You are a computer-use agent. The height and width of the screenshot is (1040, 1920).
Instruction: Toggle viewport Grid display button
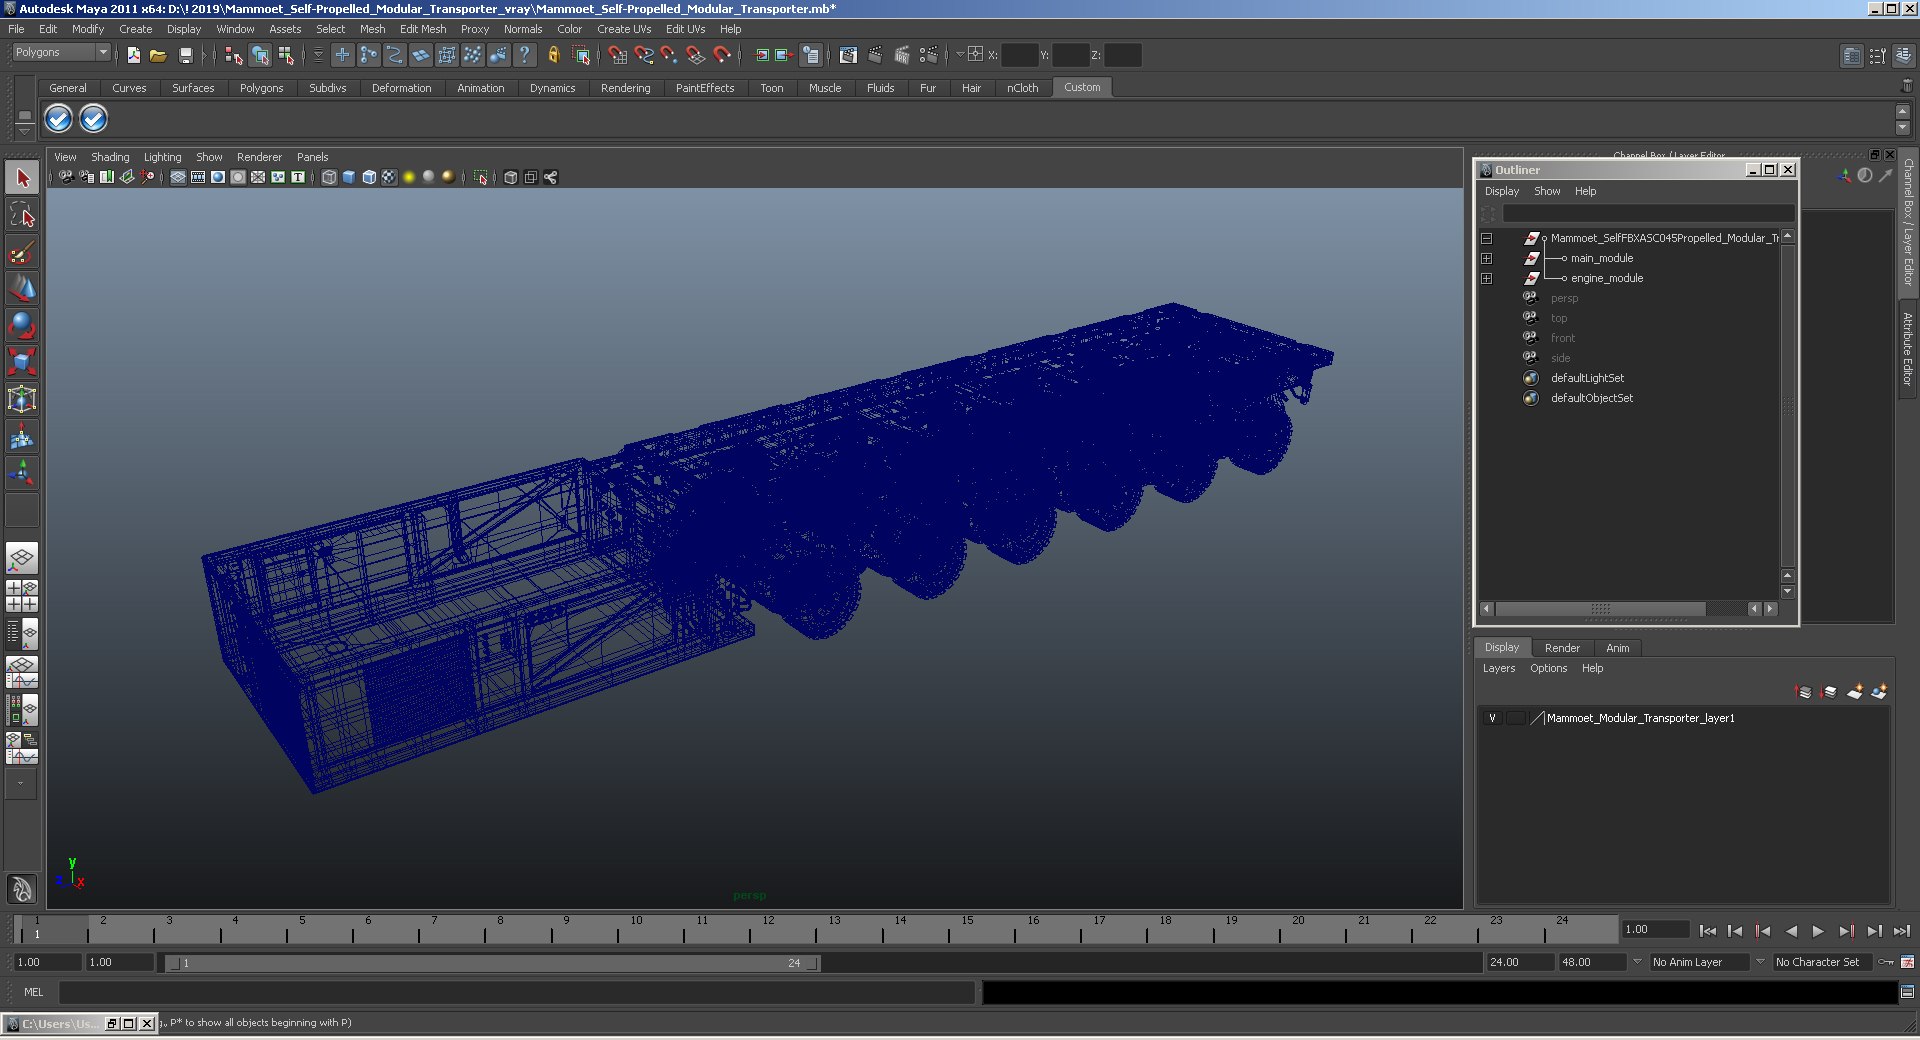(x=178, y=177)
